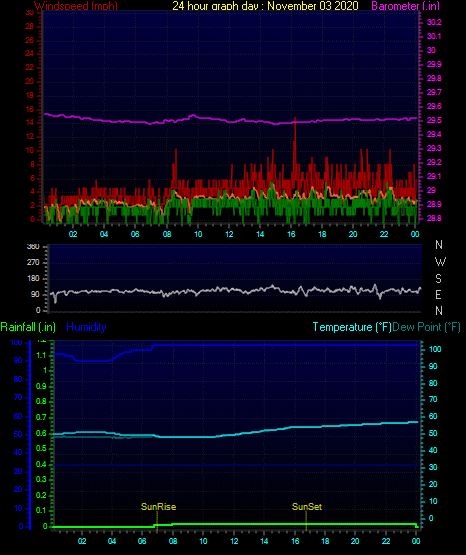Viewport: 466px width, 555px height.
Task: Click the E compass direction label
Action: coord(438,294)
